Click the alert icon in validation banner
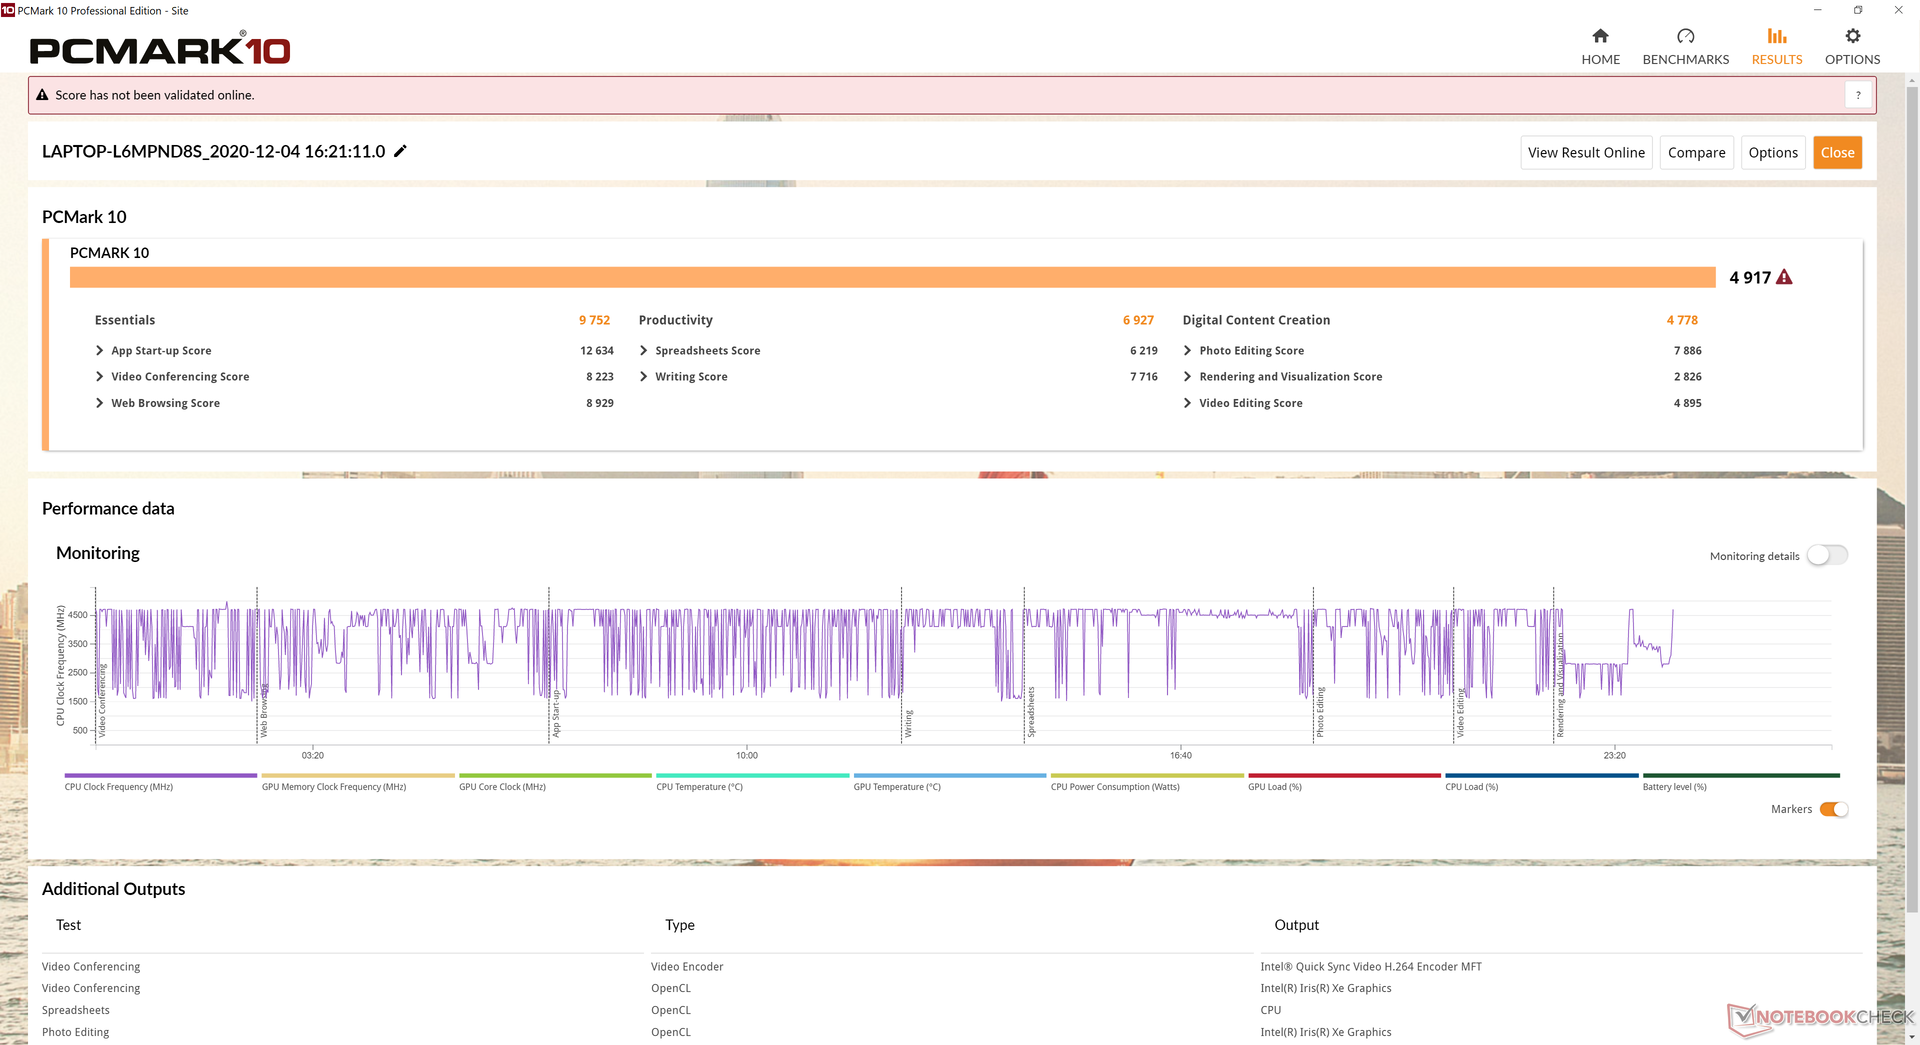 pos(42,95)
